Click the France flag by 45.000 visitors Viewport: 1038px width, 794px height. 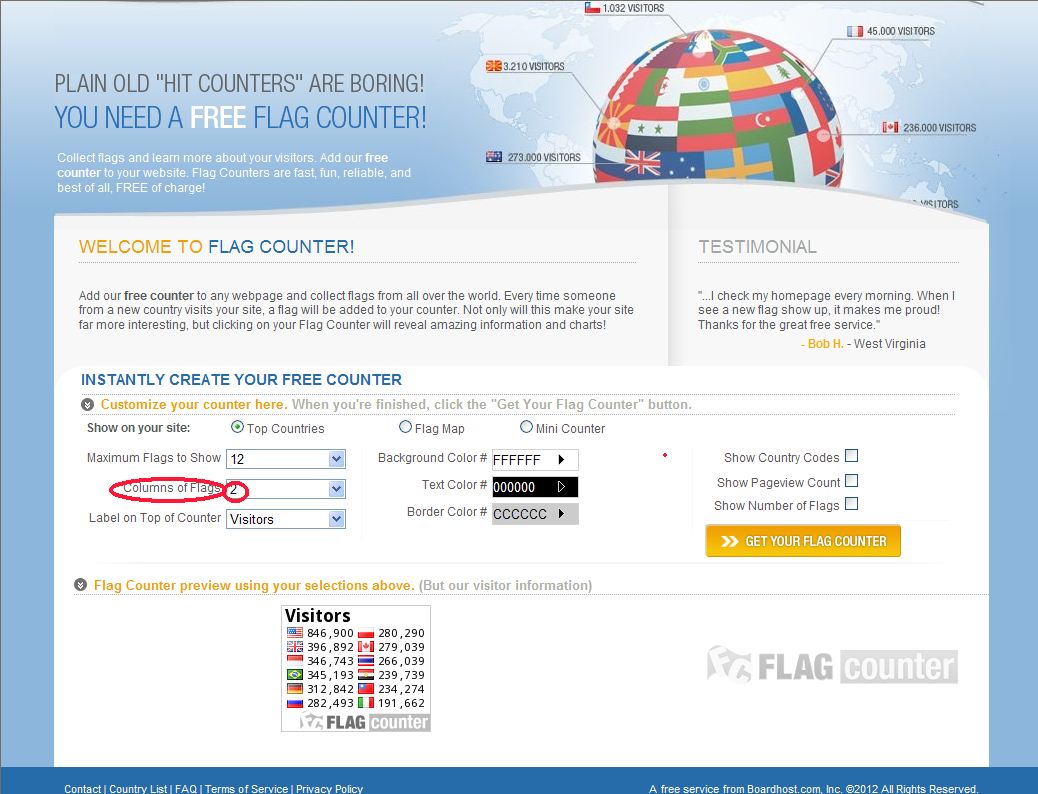click(855, 31)
